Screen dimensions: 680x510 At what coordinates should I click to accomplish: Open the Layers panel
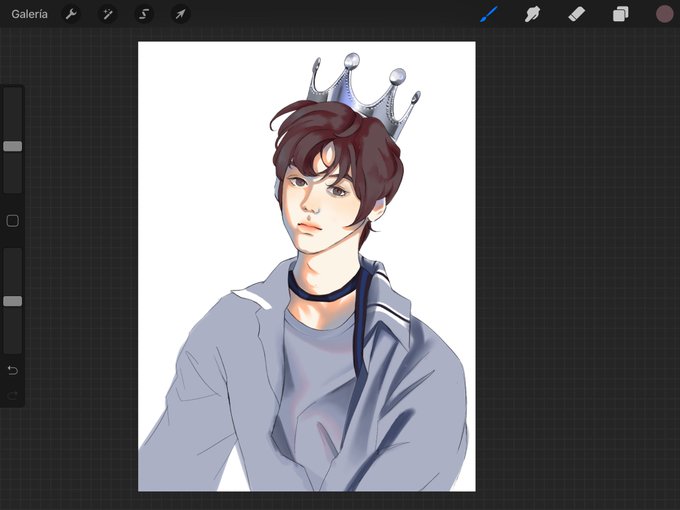(x=621, y=14)
